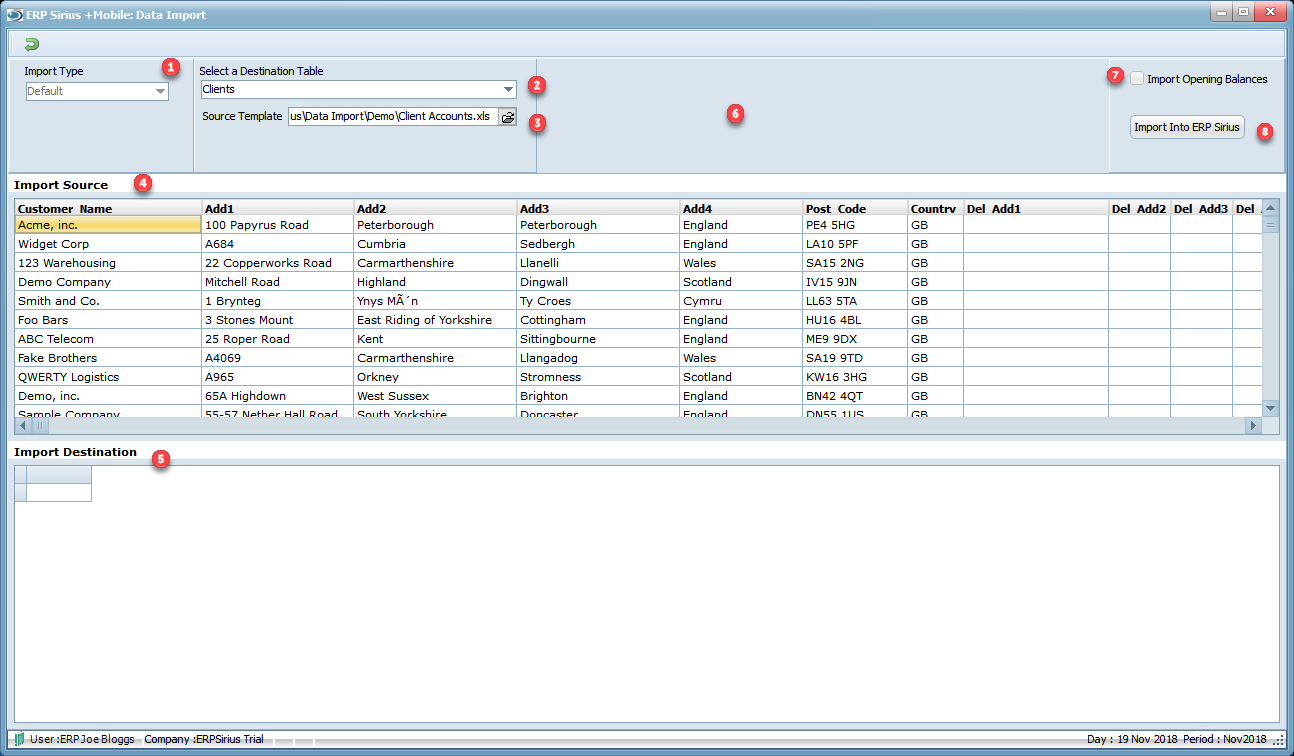Click the Mitchell Road cell
The width and height of the screenshot is (1294, 756).
click(278, 282)
